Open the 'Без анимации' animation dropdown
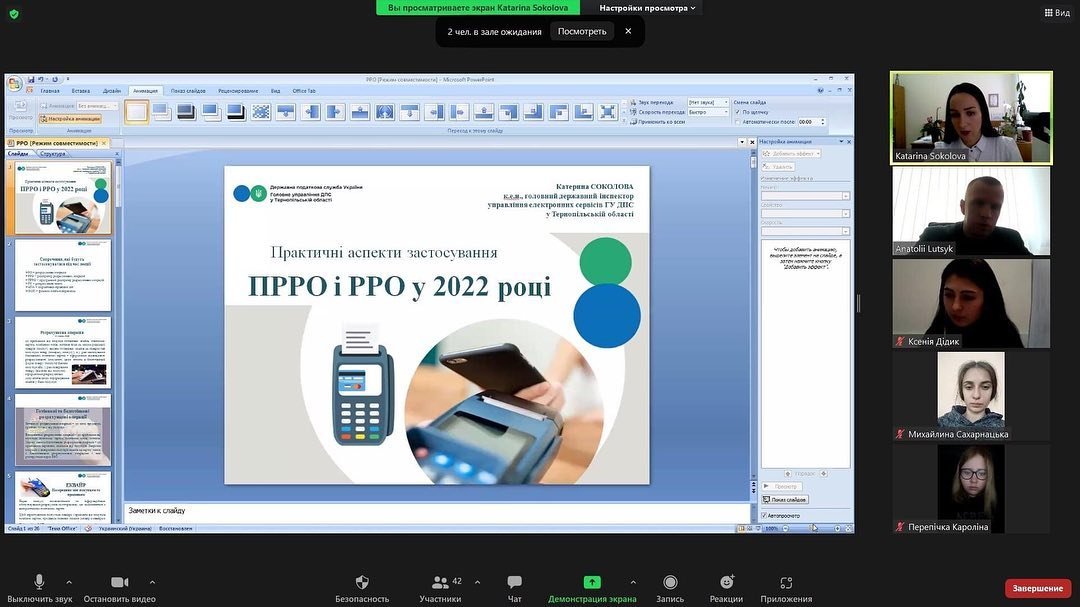Viewport: 1080px width, 607px height. tap(97, 106)
